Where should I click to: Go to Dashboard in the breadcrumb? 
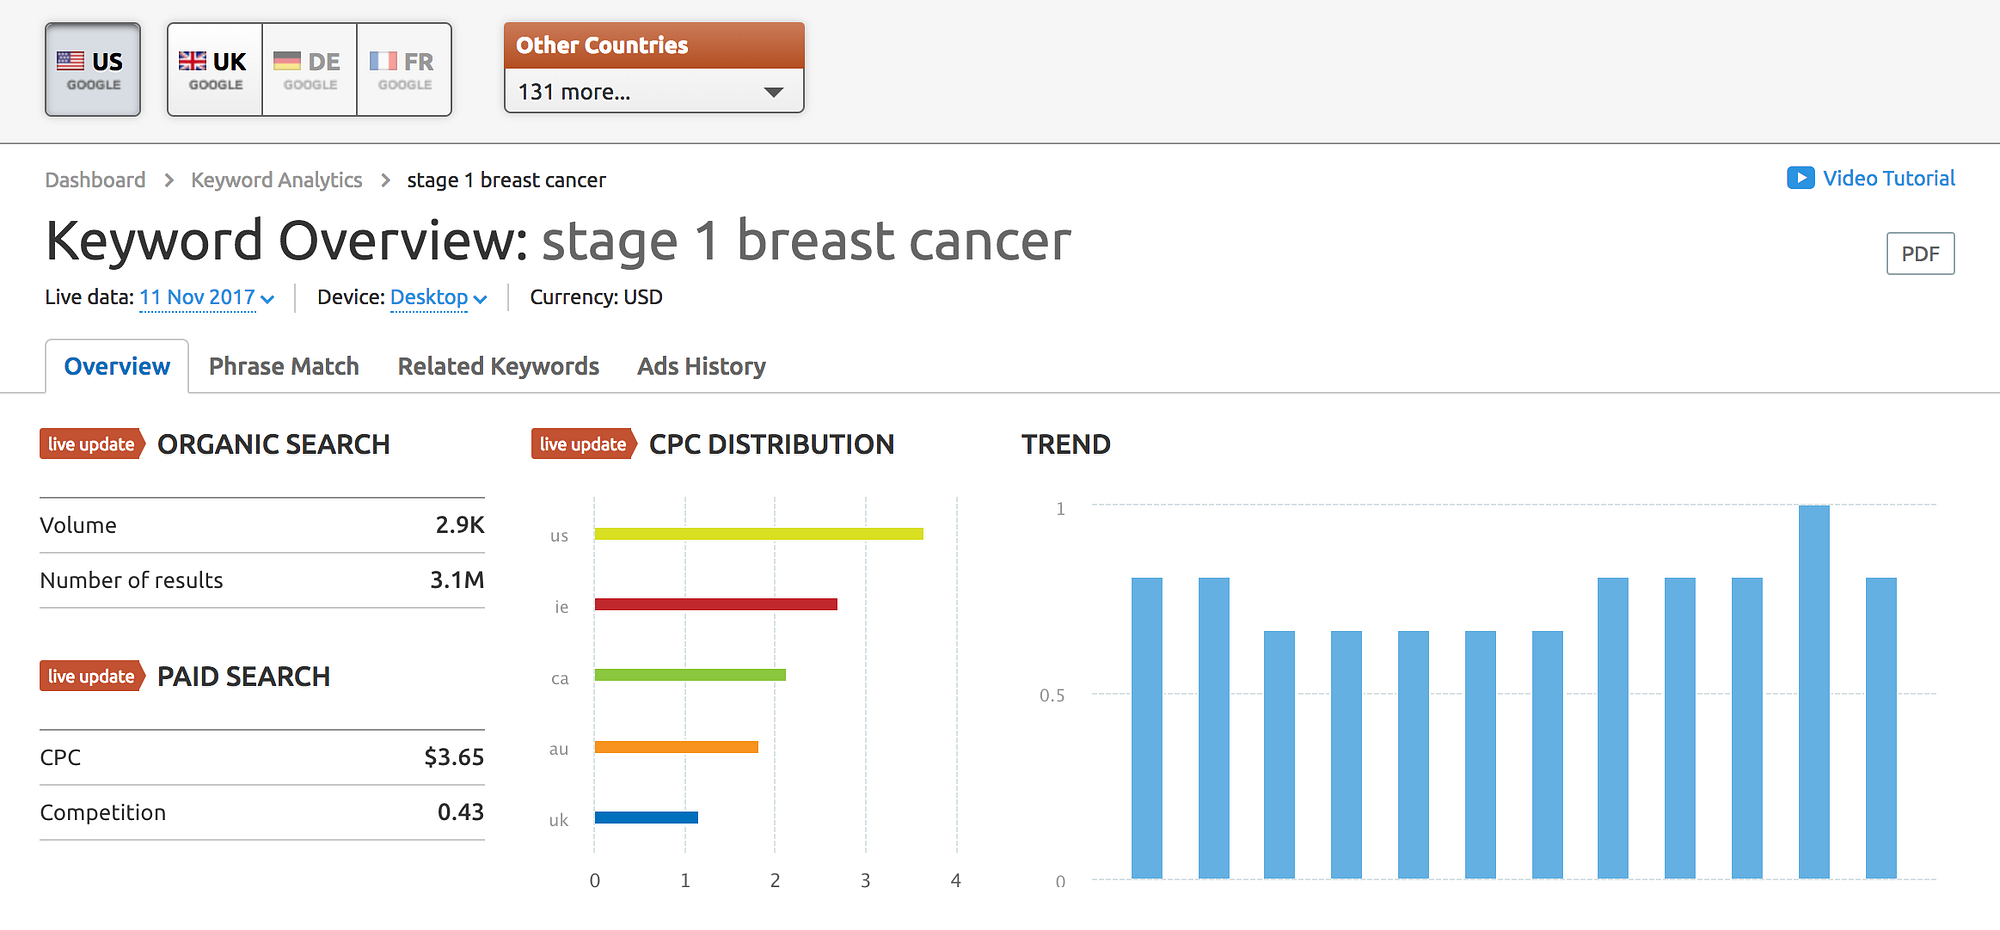click(95, 180)
